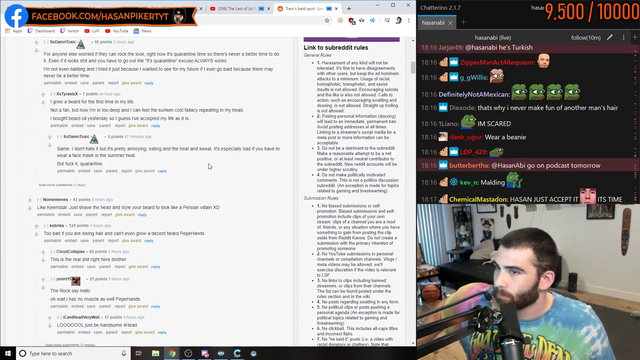Open the News bookmark
This screenshot has height=360, width=640.
coord(143,31)
